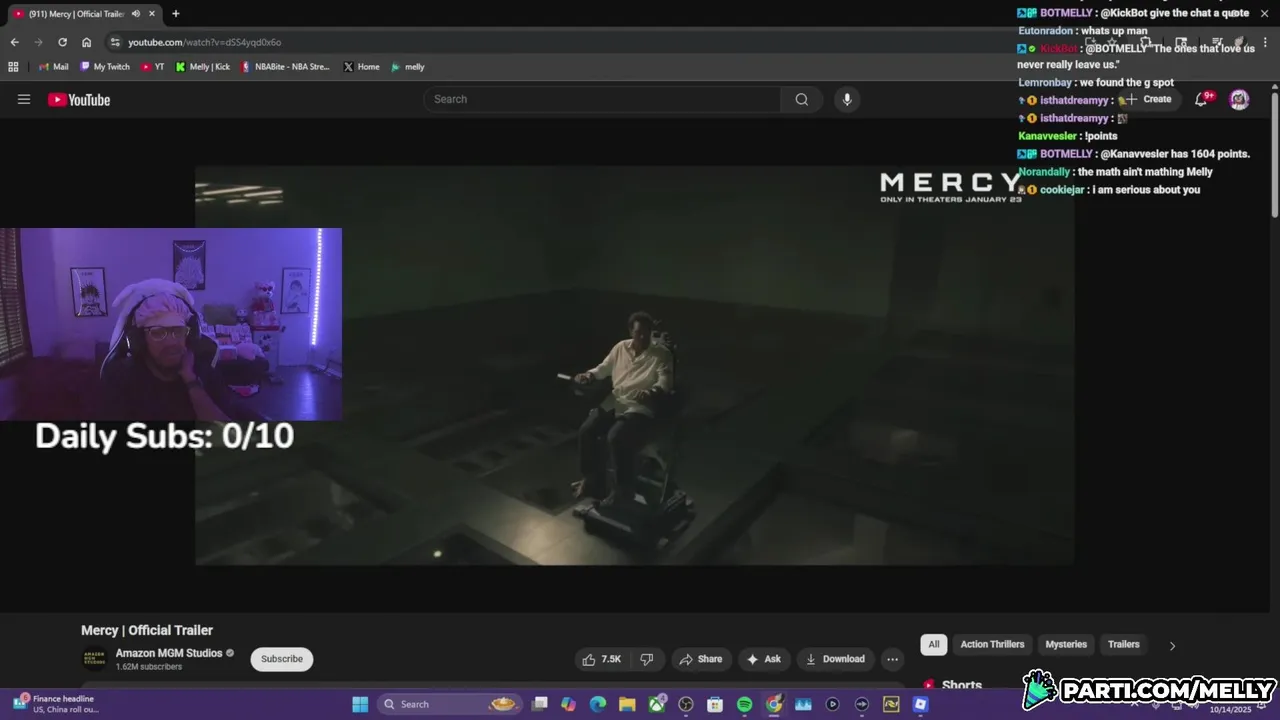The height and width of the screenshot is (720, 1280).
Task: Open Spotify from the taskbar
Action: click(744, 704)
